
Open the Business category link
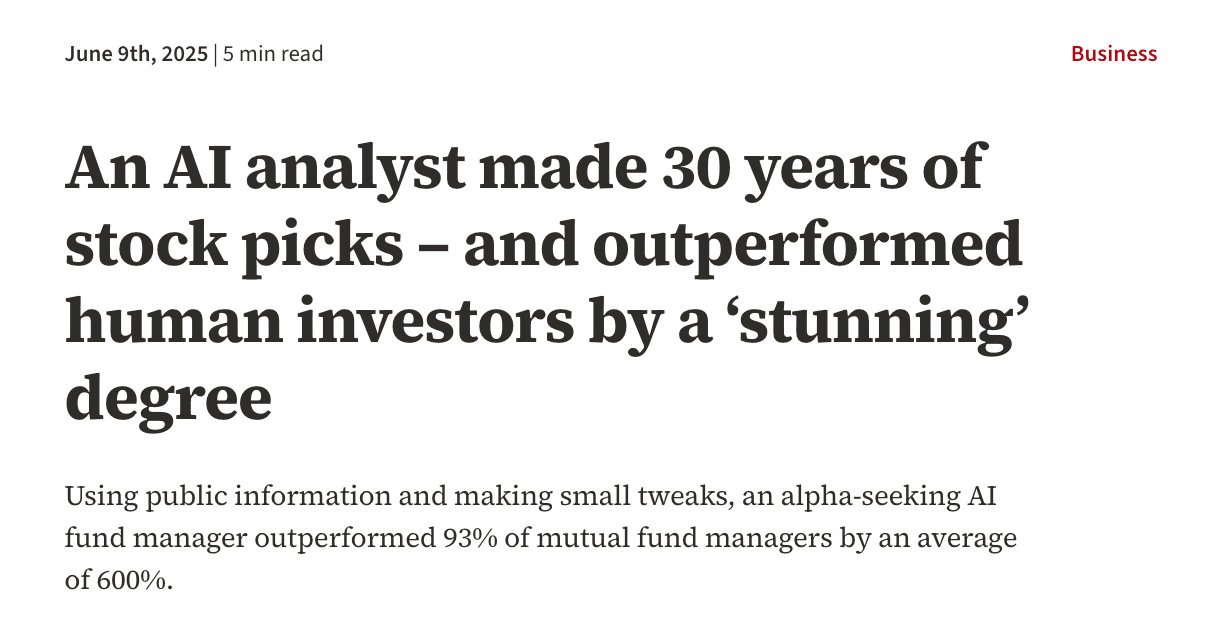pos(1113,54)
